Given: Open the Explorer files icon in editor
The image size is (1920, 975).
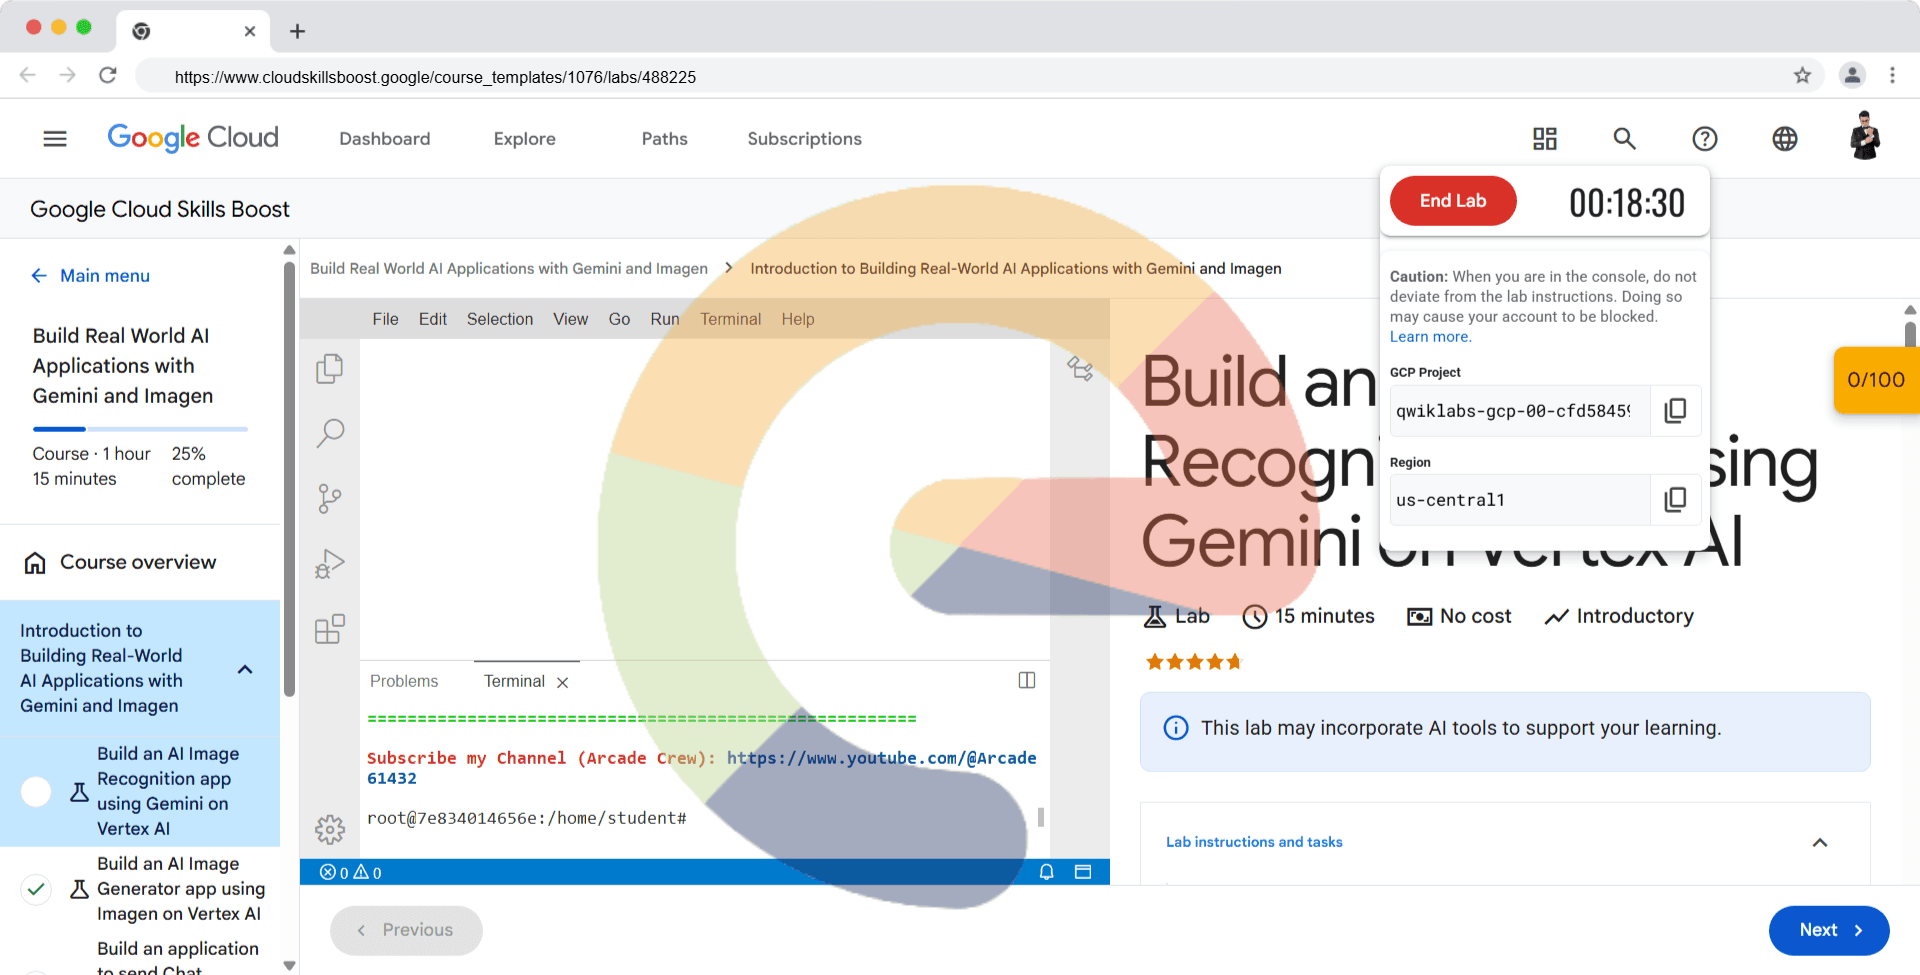Looking at the screenshot, I should pos(329,369).
